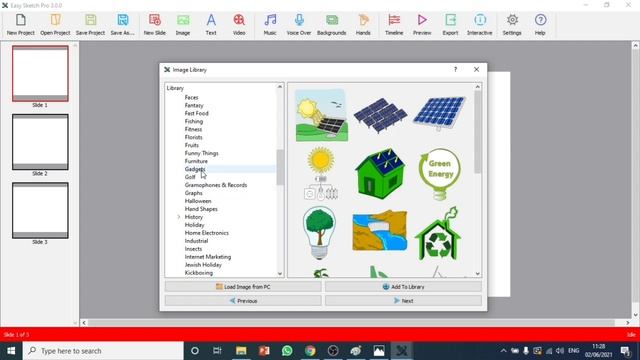Open Project via toolbar icon
Image resolution: width=640 pixels, height=360 pixels.
(55, 24)
